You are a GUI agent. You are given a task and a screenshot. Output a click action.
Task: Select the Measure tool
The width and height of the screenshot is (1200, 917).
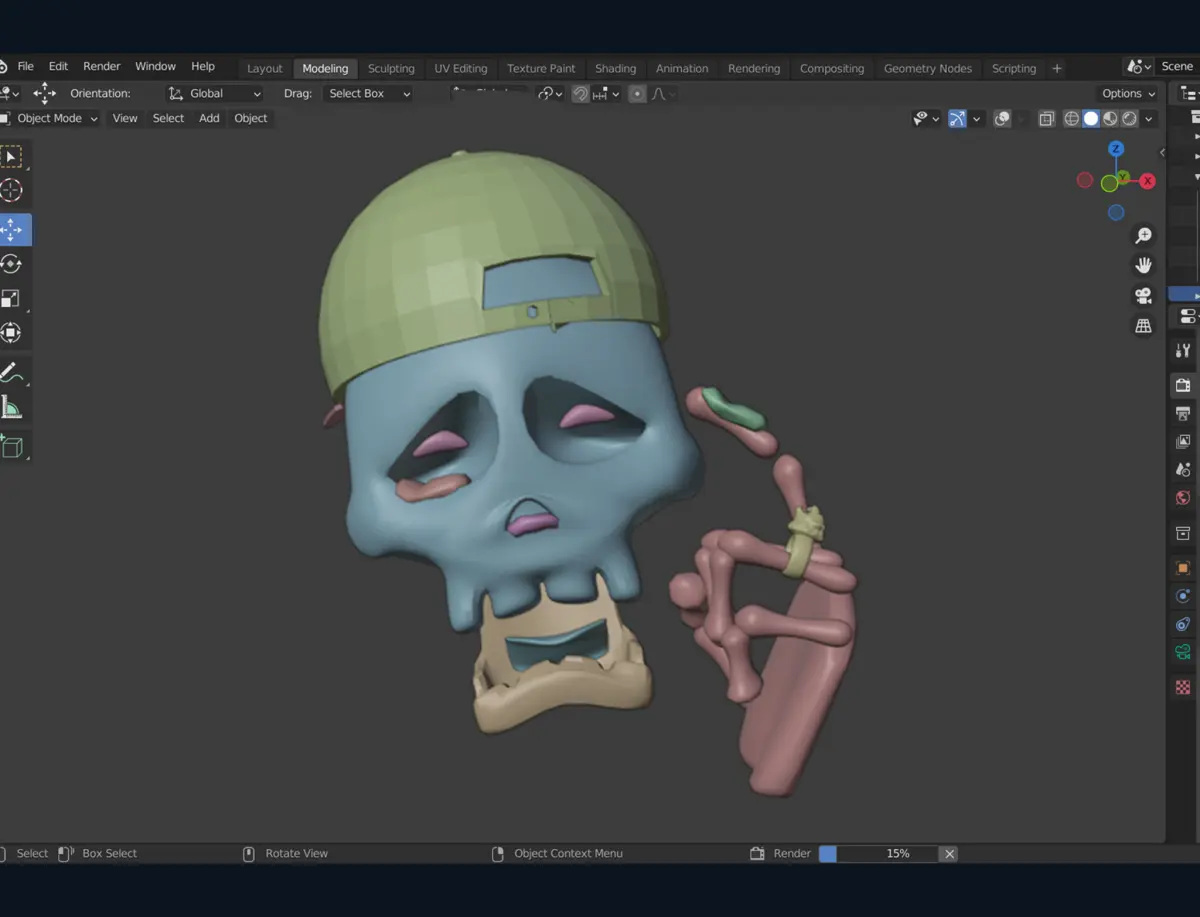point(12,408)
